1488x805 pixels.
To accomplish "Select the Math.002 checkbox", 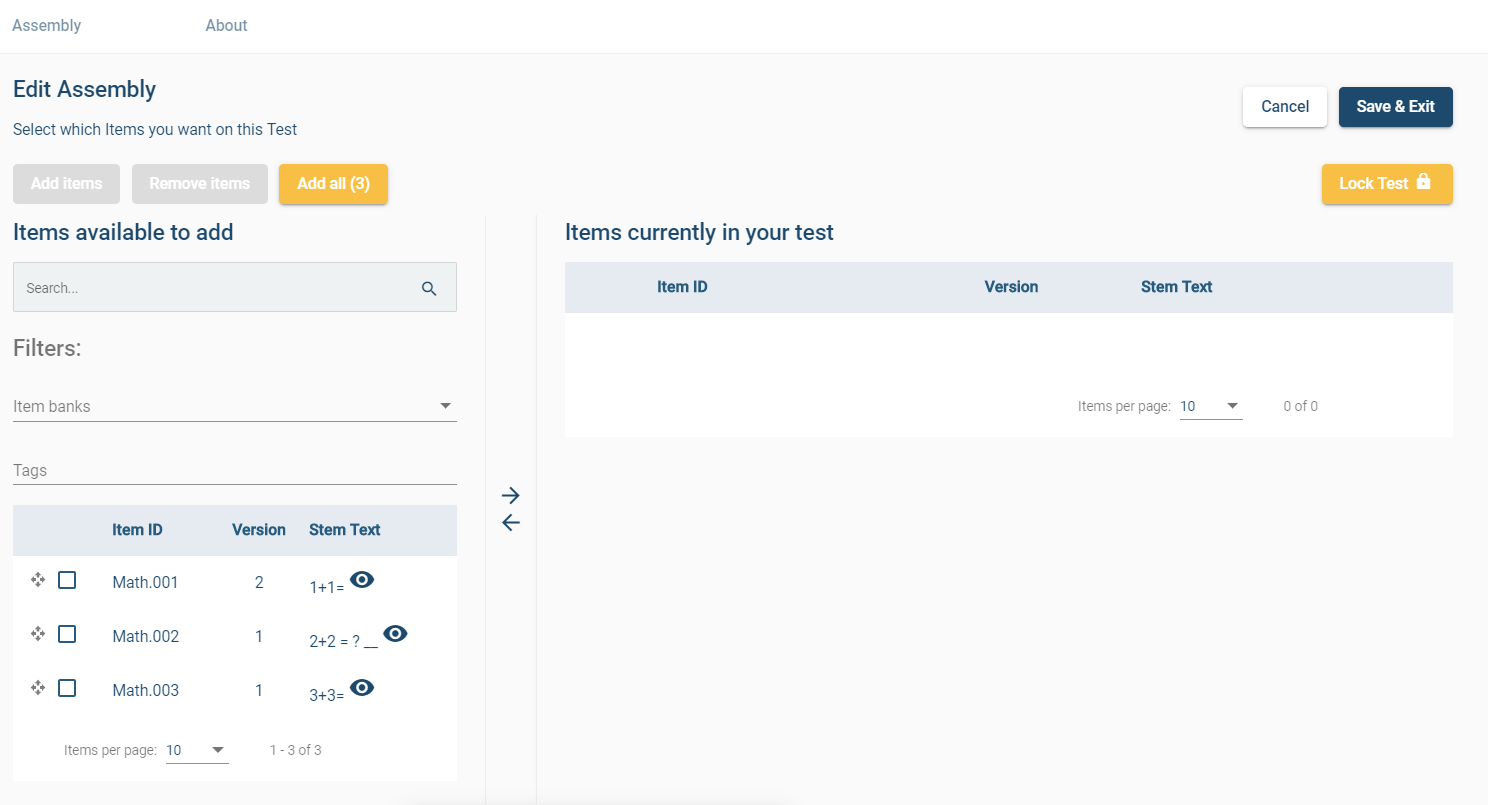I will [67, 634].
